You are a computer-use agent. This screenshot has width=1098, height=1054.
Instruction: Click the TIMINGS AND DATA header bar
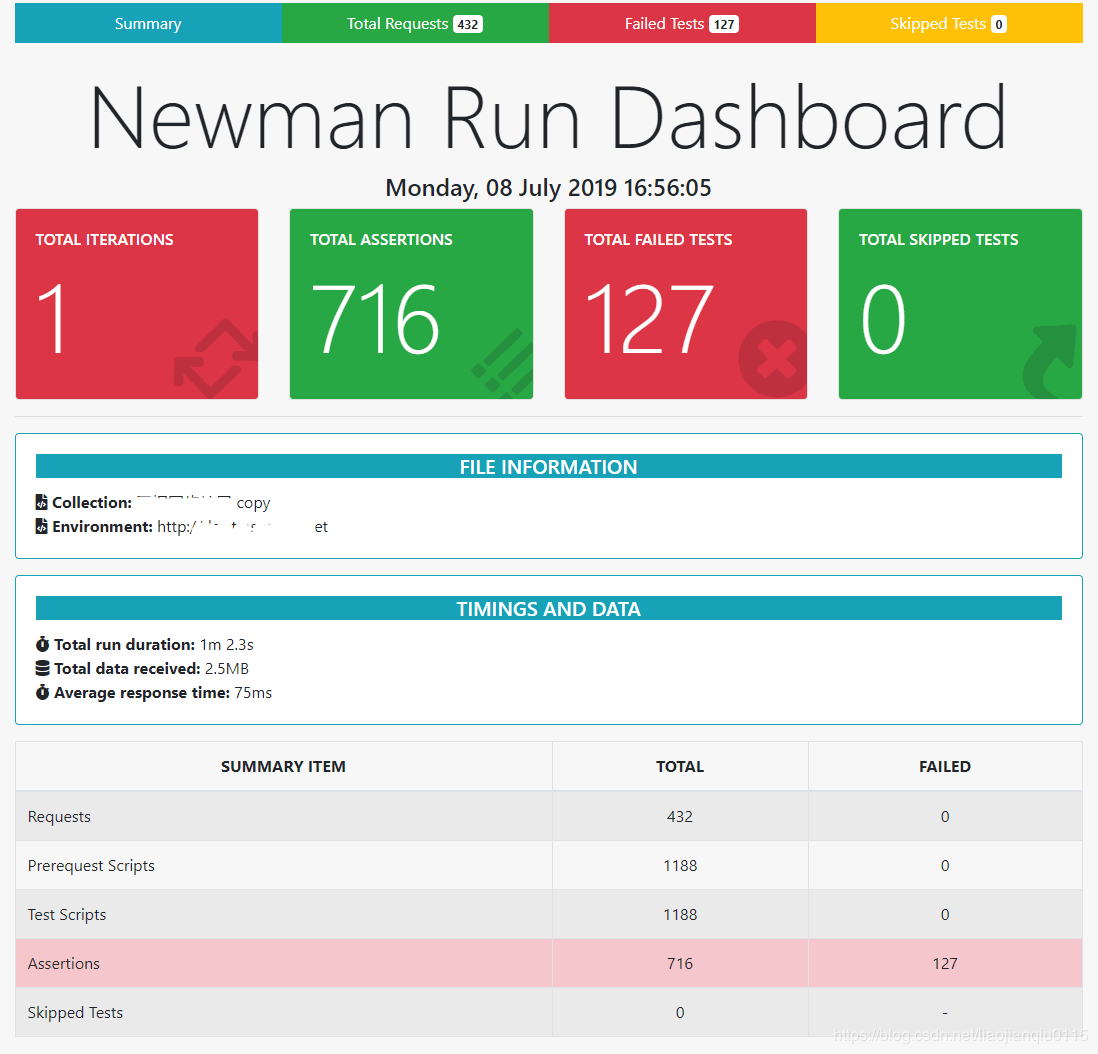549,609
